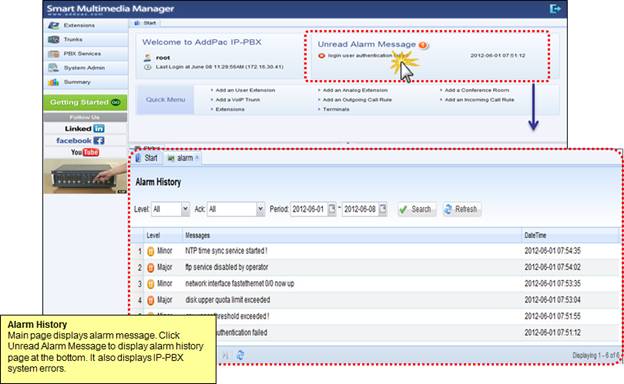Click the Getting Started button
Image resolution: width=624 pixels, height=384 pixels.
(85, 102)
